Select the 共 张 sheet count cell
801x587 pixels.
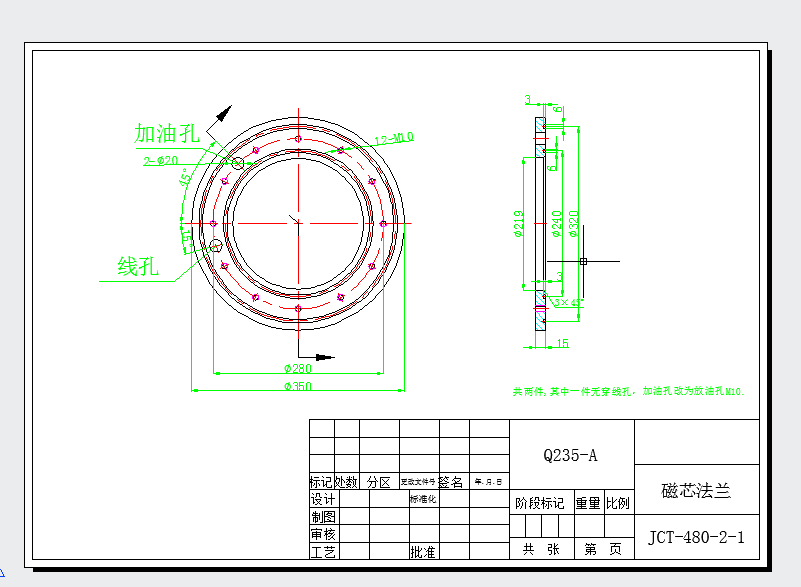pos(541,549)
